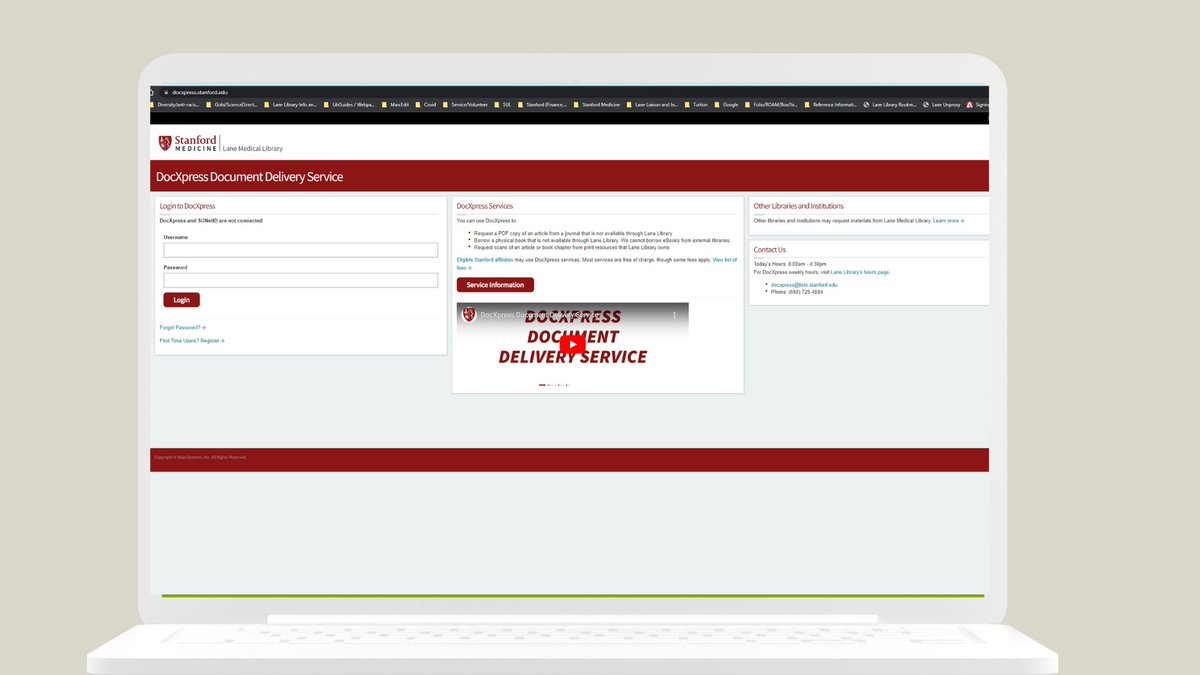Click the Password input field
This screenshot has width=1200, height=675.
(301, 281)
